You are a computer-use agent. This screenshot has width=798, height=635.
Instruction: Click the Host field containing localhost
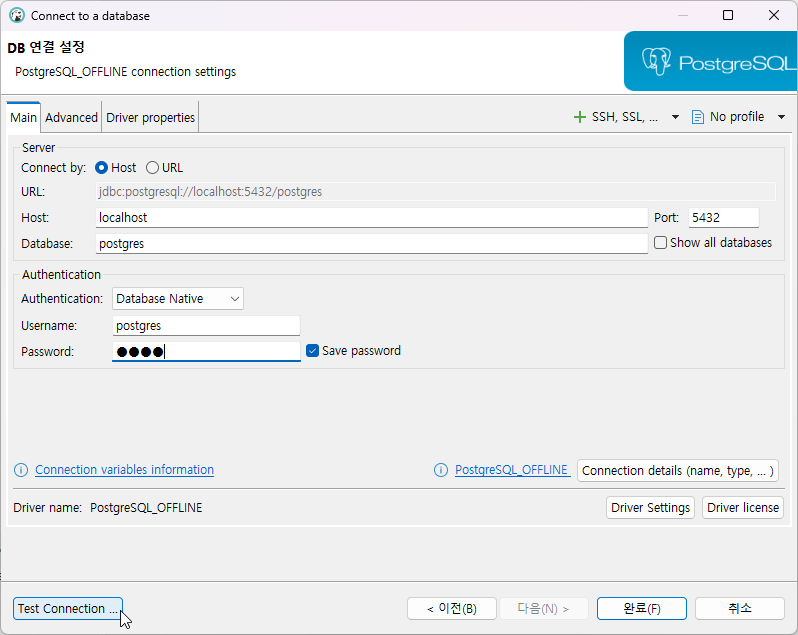(372, 218)
